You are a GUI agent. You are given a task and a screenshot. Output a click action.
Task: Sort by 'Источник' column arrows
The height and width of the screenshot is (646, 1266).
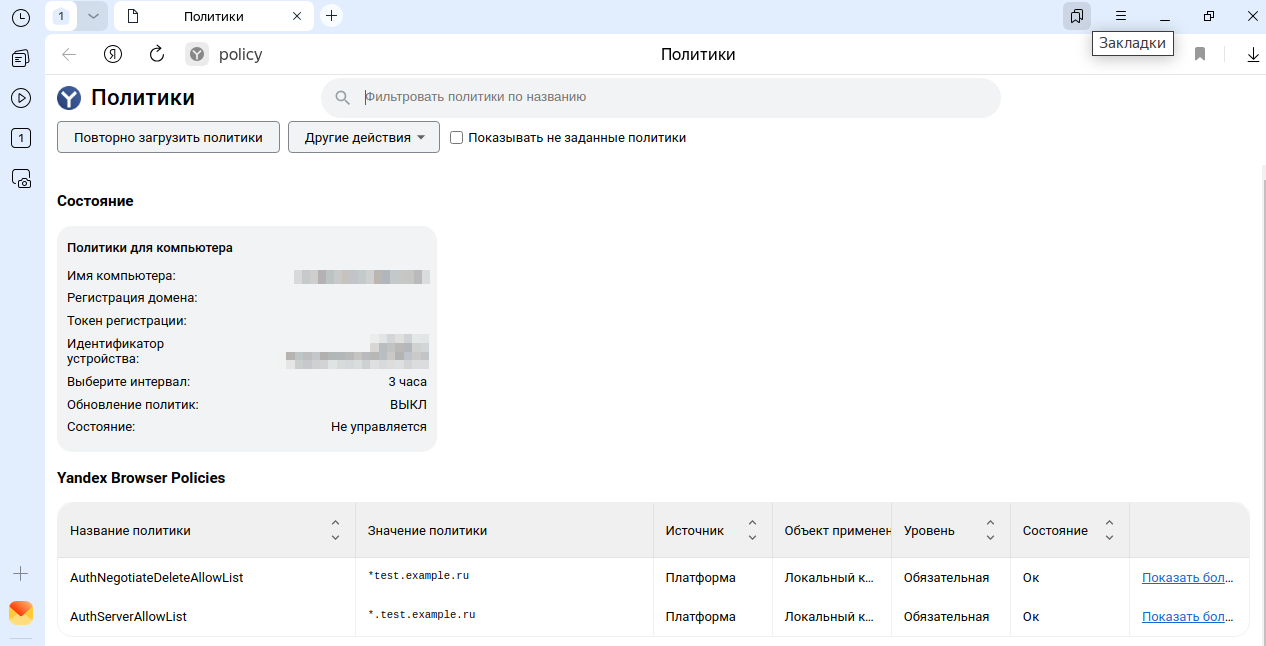[752, 531]
